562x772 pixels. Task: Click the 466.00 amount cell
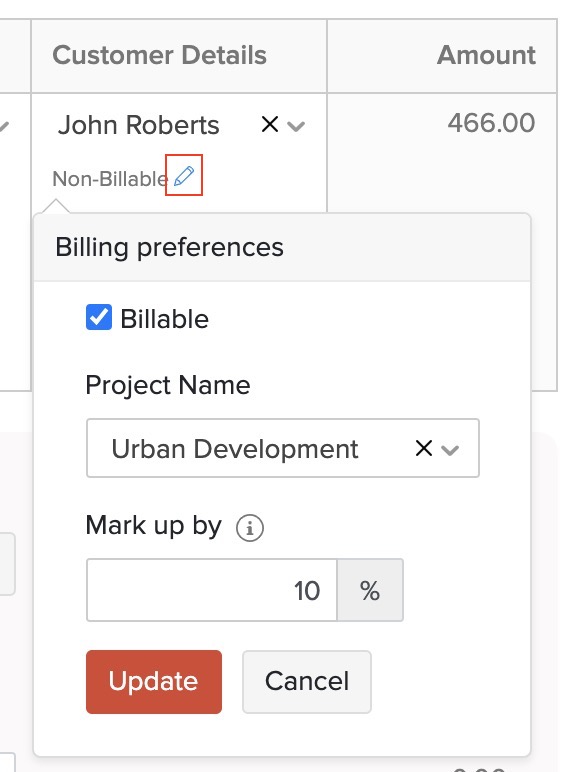[491, 123]
